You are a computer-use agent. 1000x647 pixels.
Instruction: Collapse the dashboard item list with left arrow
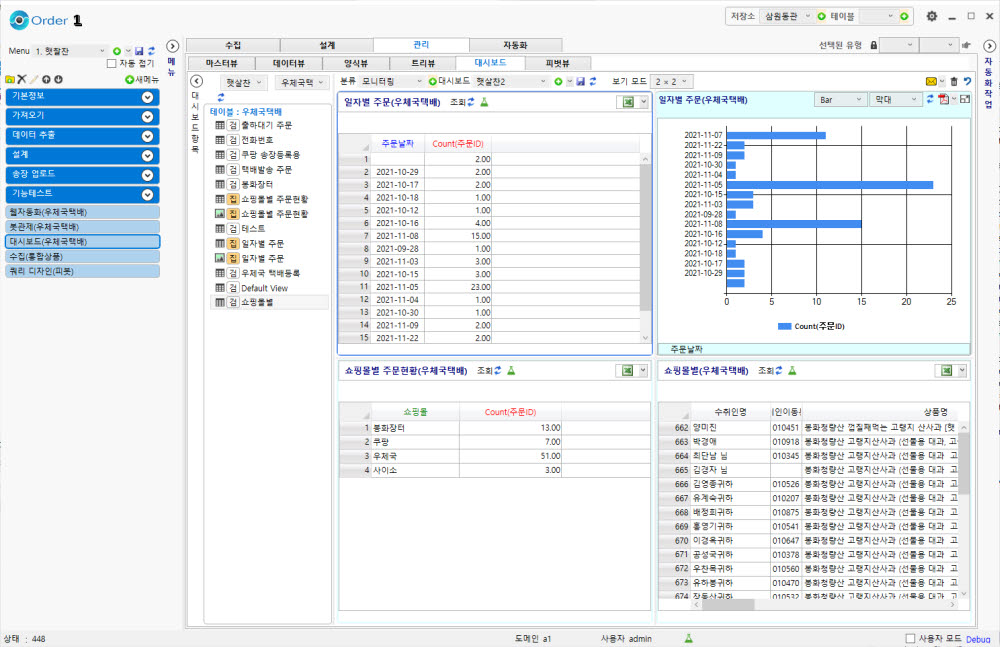(x=196, y=81)
